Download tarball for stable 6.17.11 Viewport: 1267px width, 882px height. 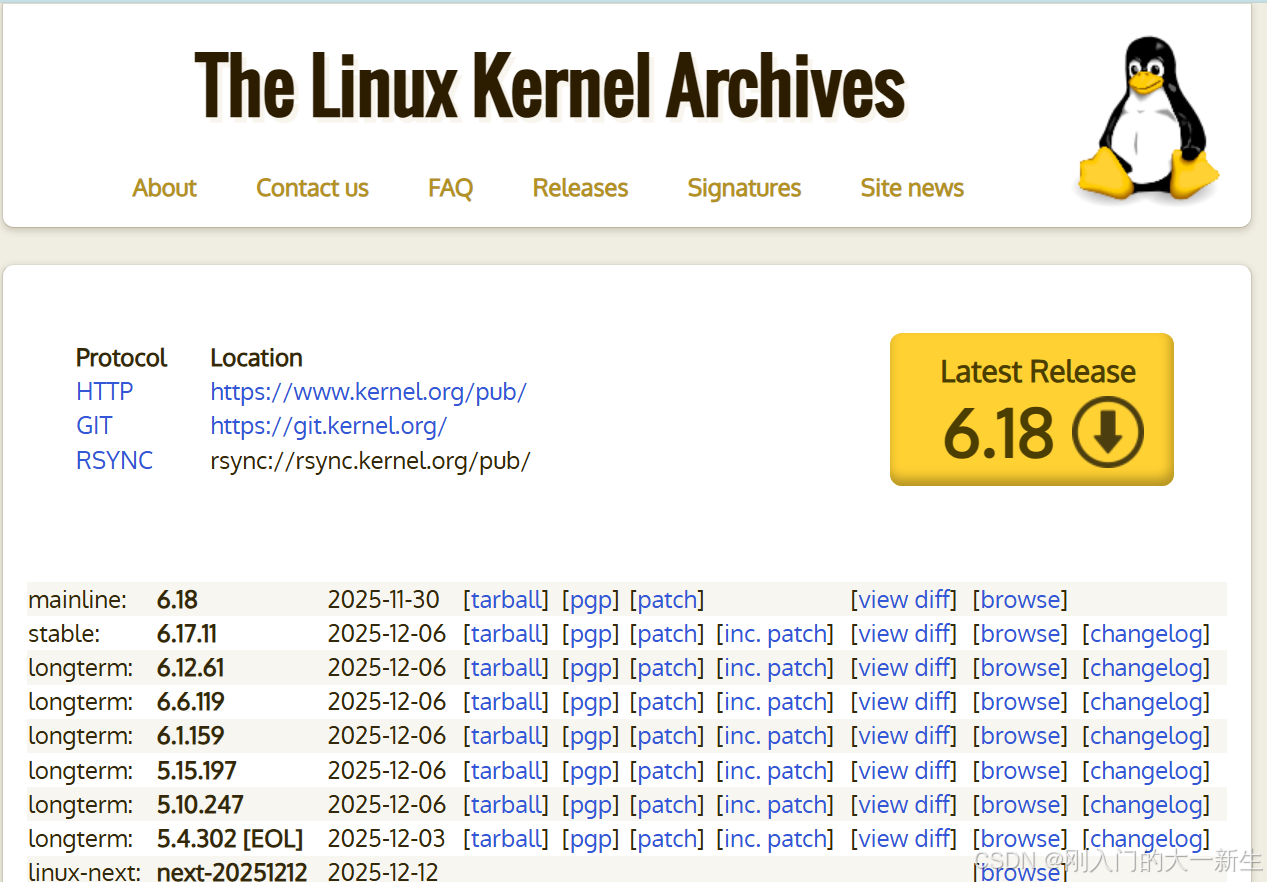point(505,634)
